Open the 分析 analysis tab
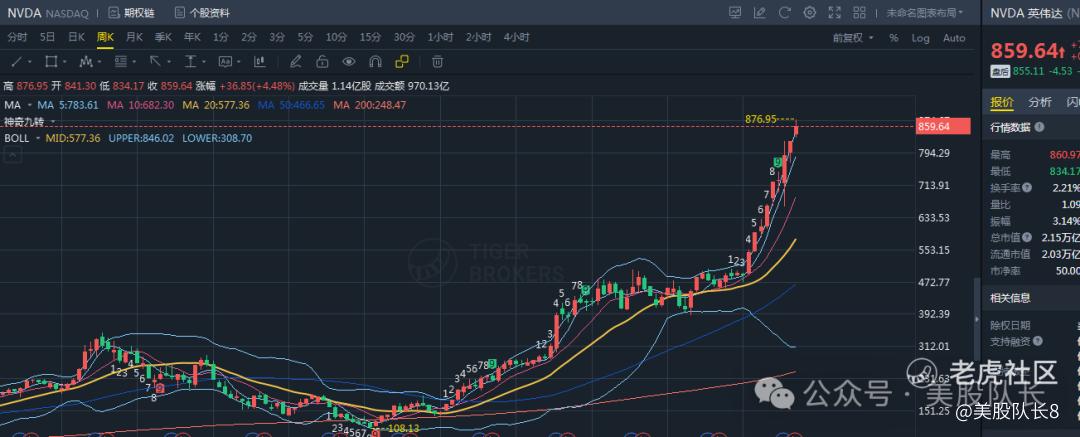The height and width of the screenshot is (437, 1080). [x=1040, y=103]
